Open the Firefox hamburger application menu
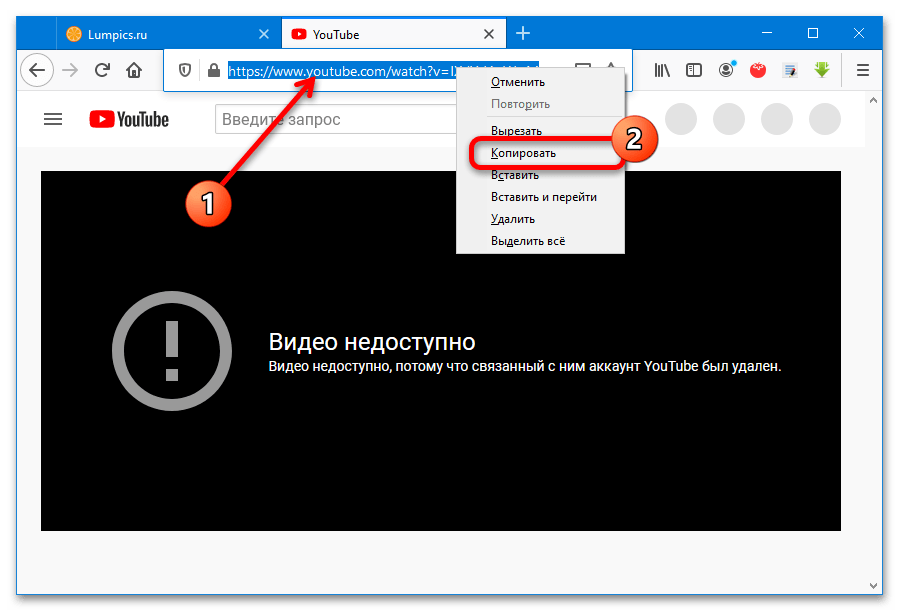The height and width of the screenshot is (611, 899). (863, 70)
